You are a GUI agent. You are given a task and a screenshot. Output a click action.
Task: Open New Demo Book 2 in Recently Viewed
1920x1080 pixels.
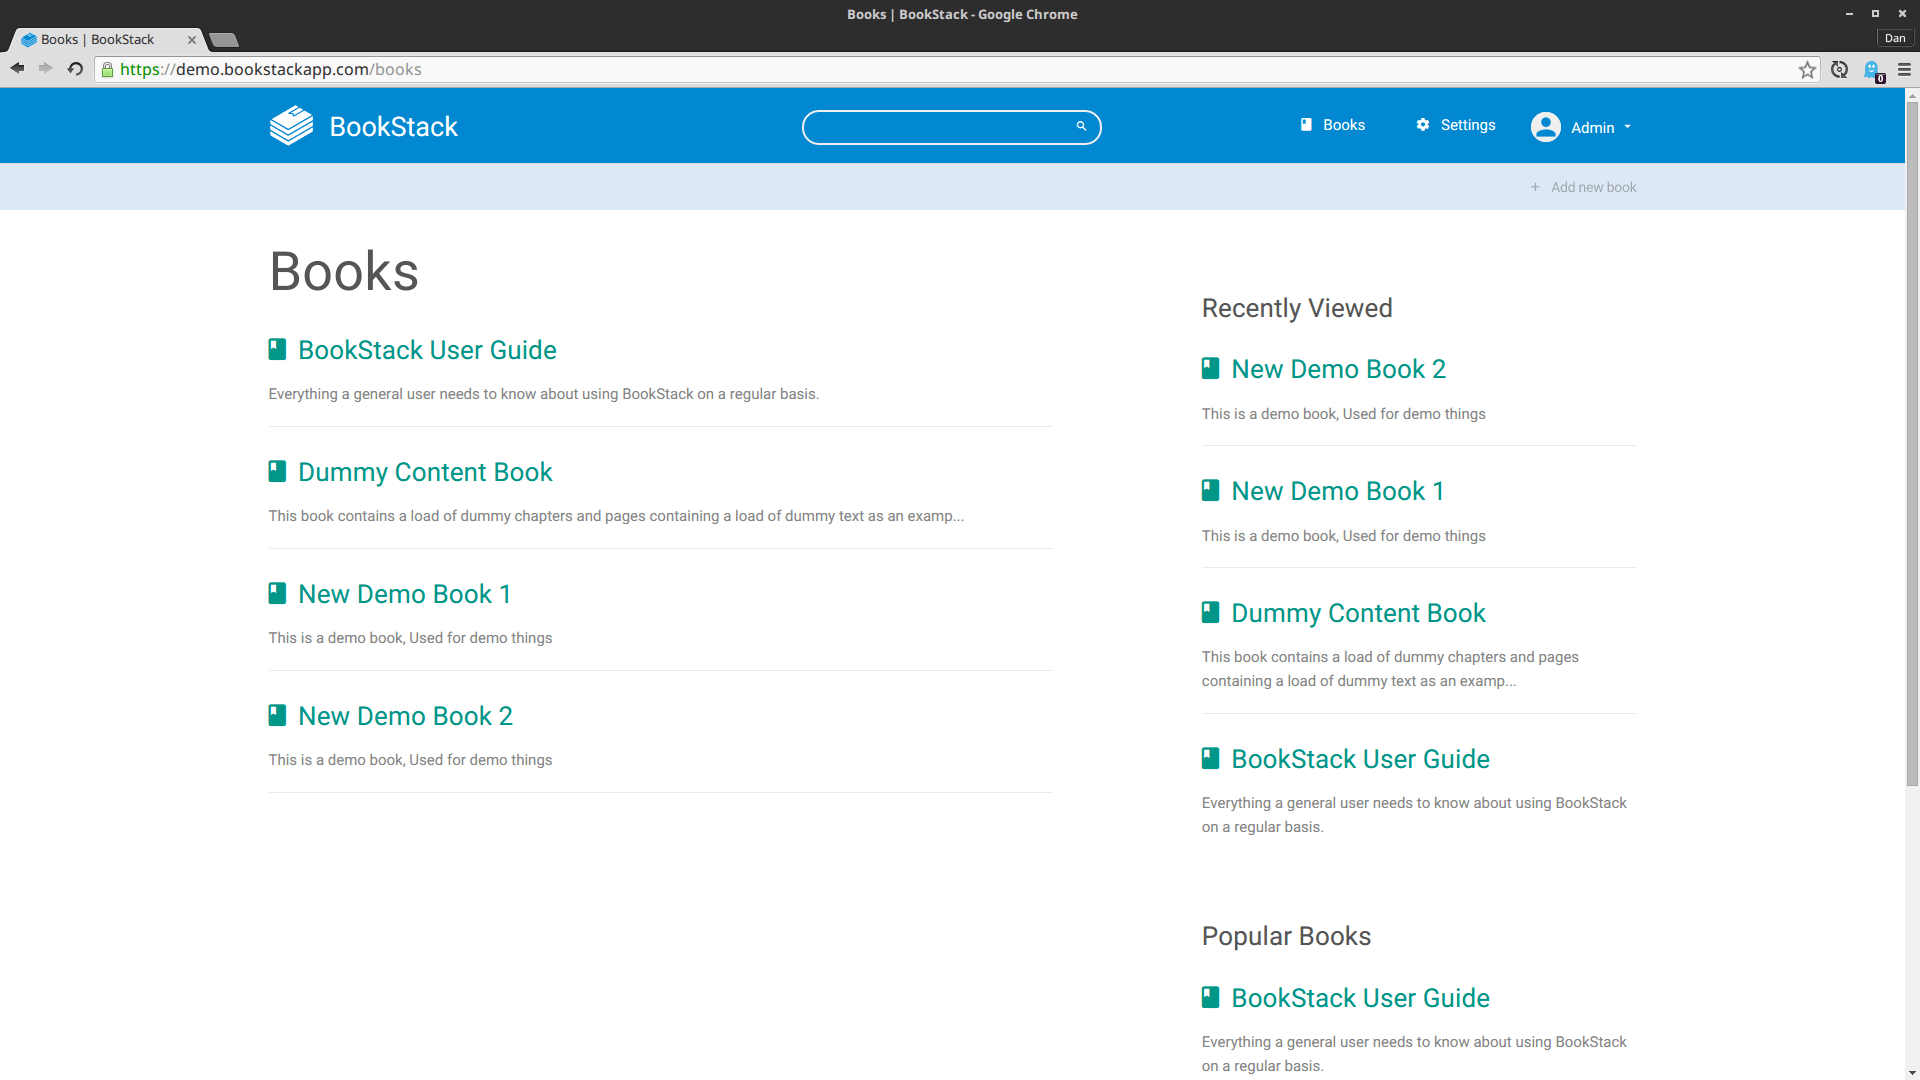(1338, 369)
